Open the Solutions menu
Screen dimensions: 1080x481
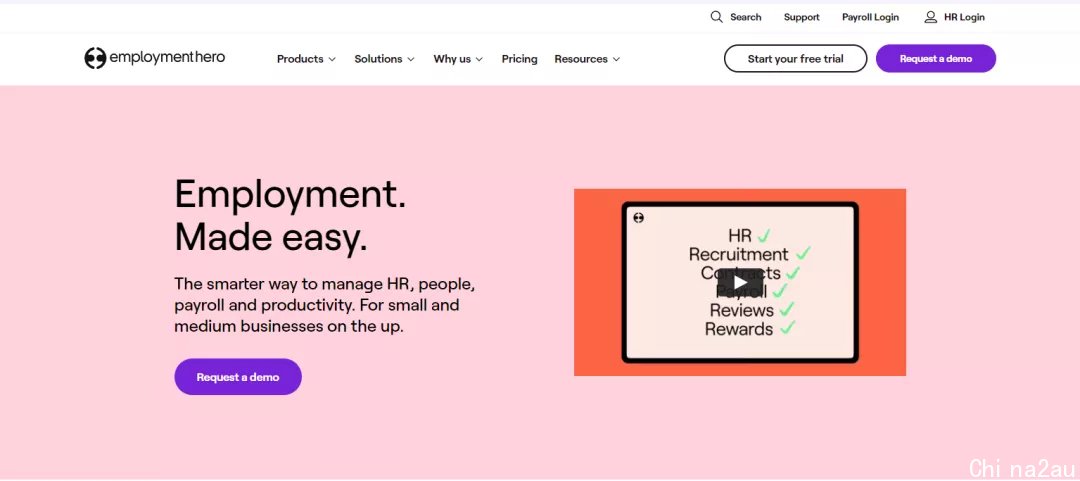(384, 59)
